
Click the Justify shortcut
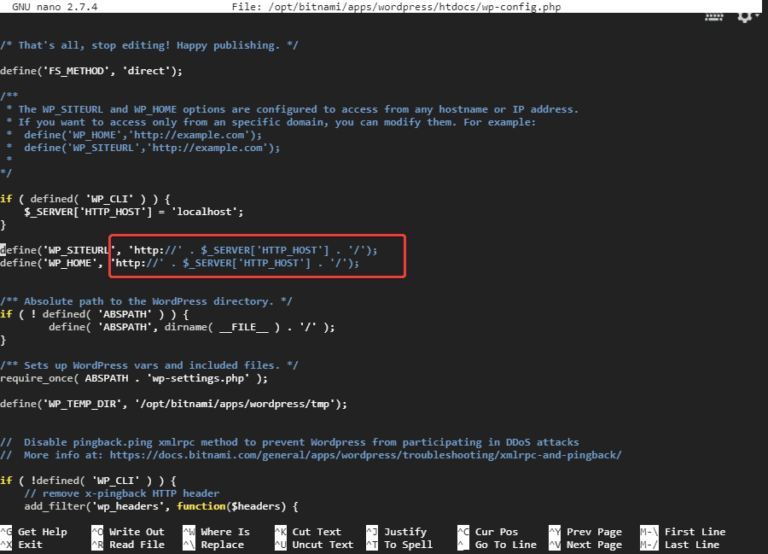(x=405, y=532)
